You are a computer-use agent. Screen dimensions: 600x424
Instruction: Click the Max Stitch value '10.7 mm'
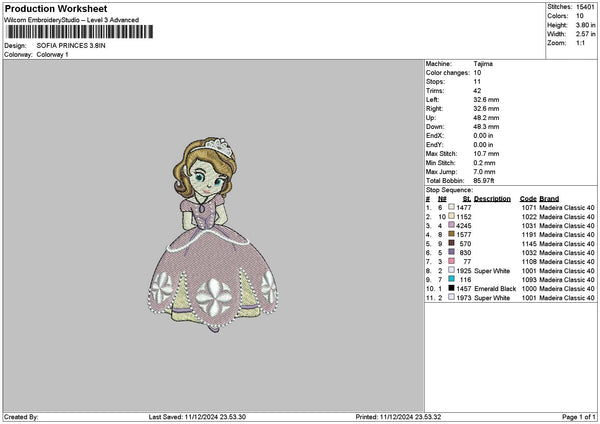(486, 154)
